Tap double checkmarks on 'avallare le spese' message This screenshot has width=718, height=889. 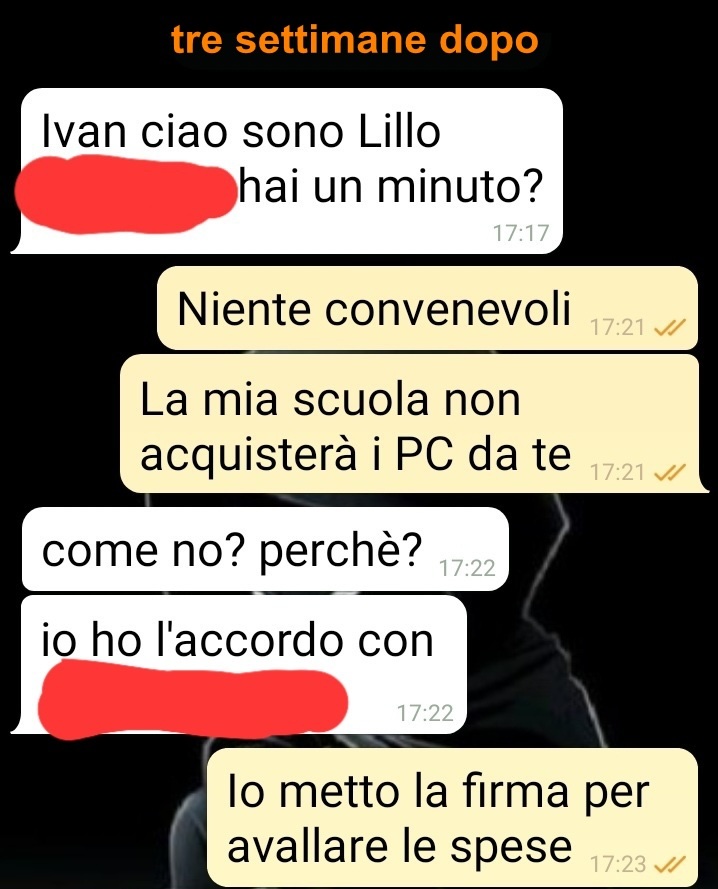(x=670, y=863)
